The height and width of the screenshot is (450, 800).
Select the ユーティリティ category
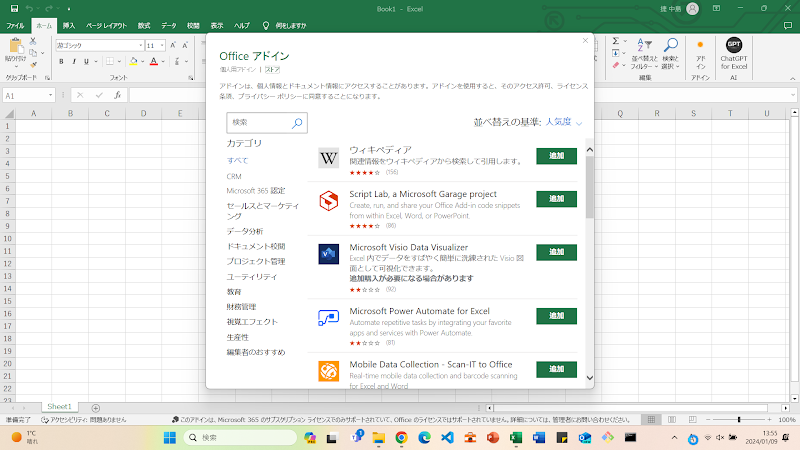pos(252,277)
